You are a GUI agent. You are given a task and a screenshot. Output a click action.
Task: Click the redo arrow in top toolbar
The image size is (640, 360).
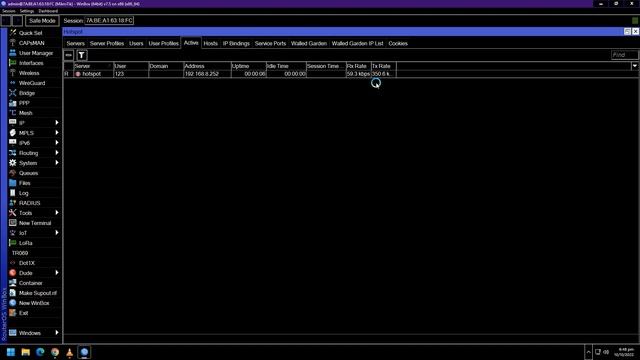[x=17, y=20]
